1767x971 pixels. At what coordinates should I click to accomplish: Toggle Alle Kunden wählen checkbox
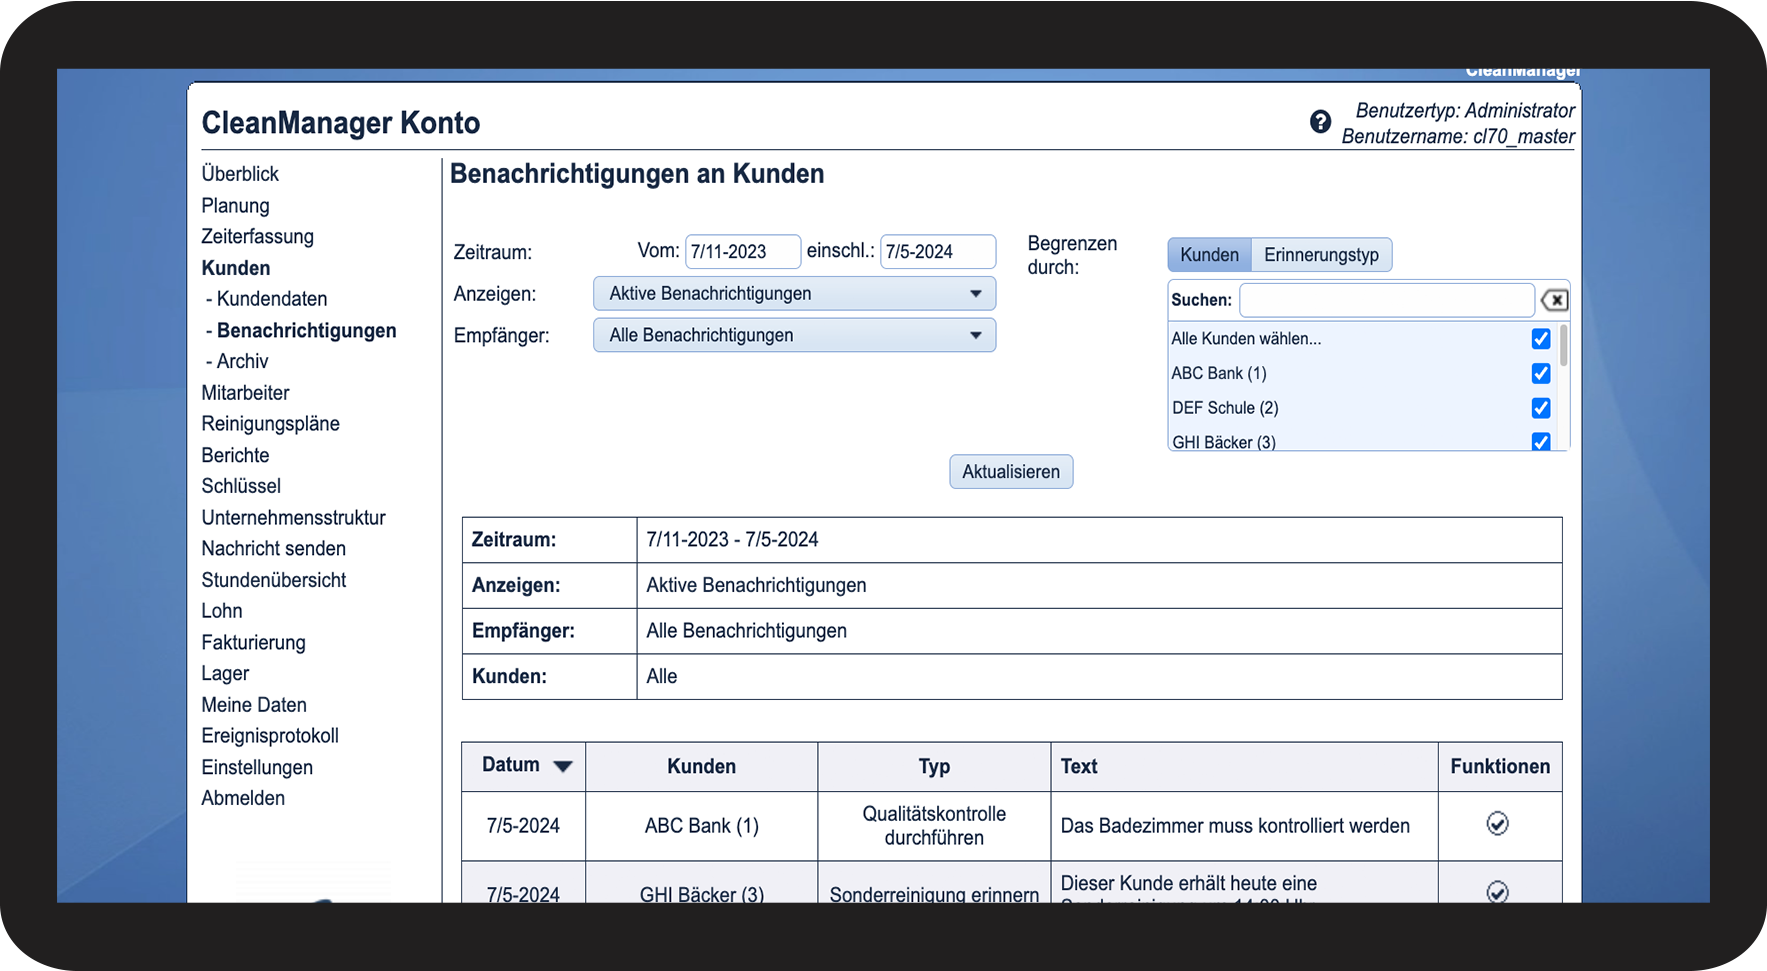pos(1540,339)
